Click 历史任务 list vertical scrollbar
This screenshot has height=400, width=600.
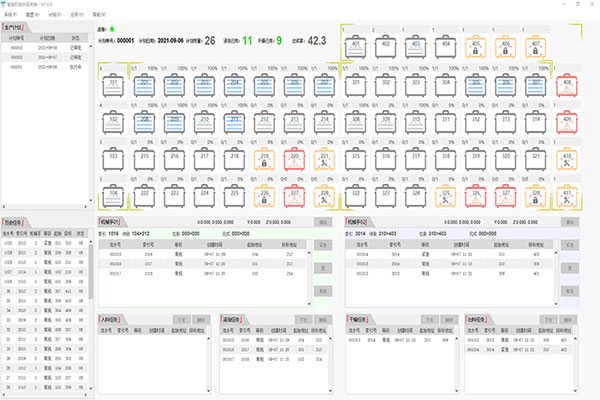tap(91, 315)
